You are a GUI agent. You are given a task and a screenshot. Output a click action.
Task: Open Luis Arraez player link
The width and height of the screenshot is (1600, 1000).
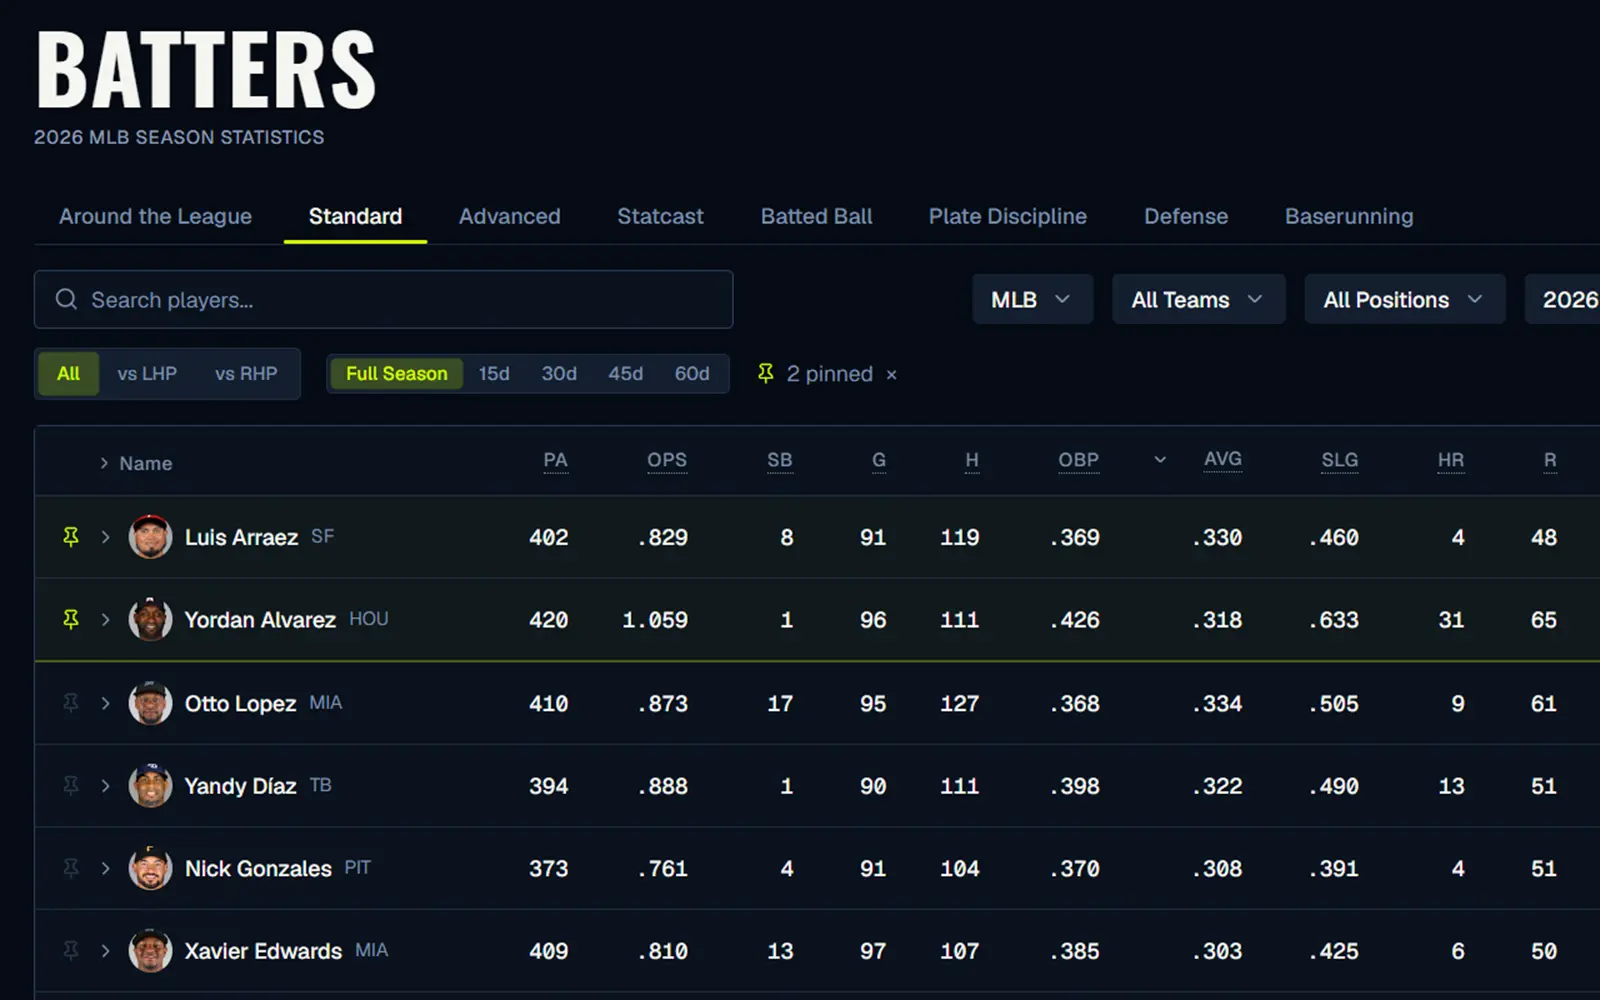click(x=241, y=537)
